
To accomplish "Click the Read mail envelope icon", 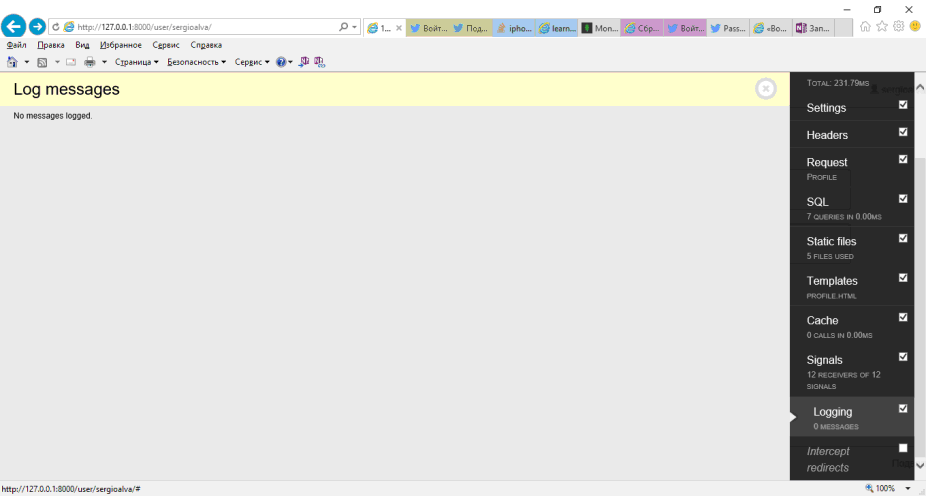I will pyautogui.click(x=71, y=62).
